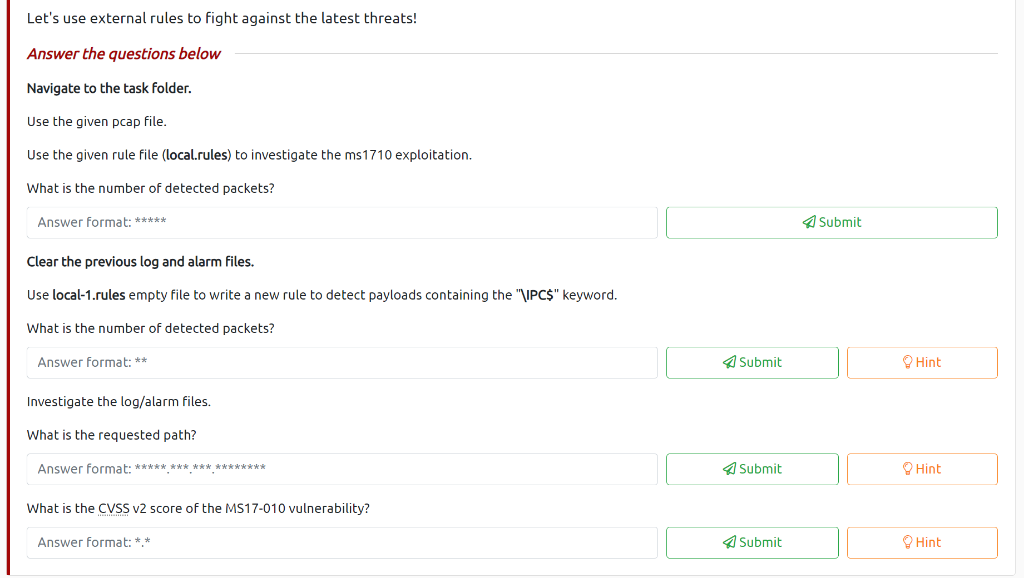Click the paper plane icon in the CVSS question's Submit

click(x=730, y=542)
